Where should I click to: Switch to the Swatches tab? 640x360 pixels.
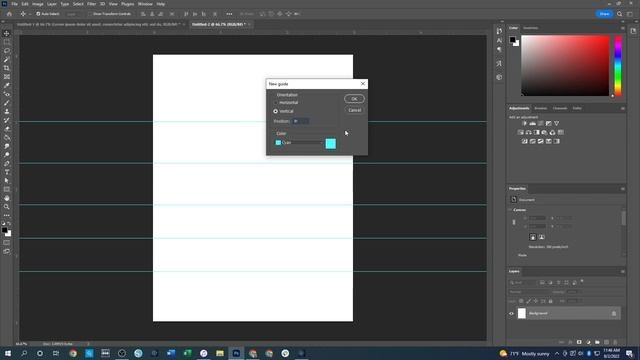pyautogui.click(x=531, y=28)
